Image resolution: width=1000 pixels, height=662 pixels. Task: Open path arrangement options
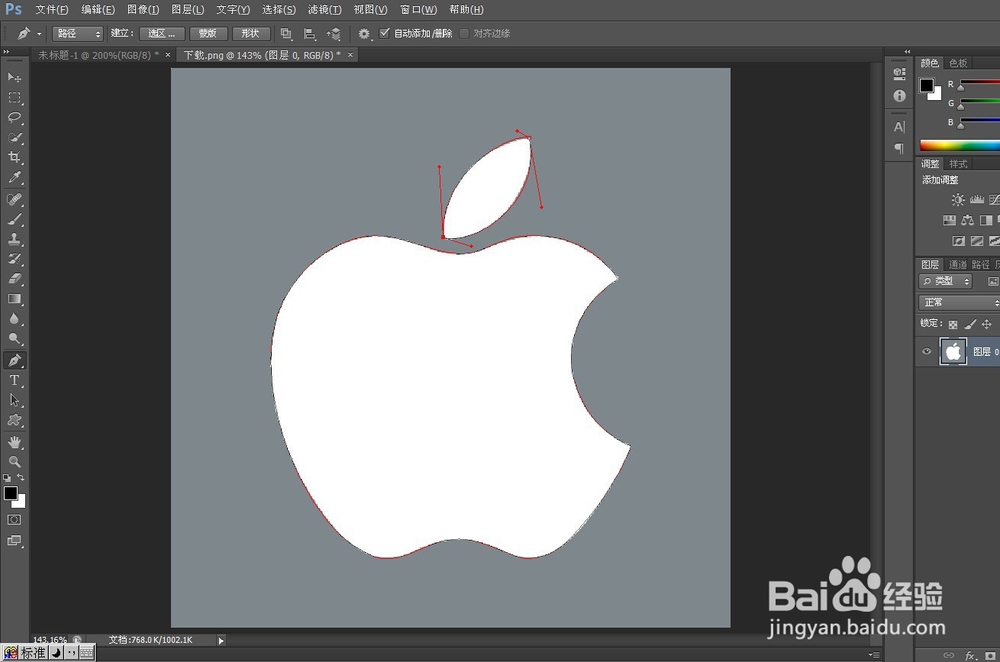(x=334, y=34)
